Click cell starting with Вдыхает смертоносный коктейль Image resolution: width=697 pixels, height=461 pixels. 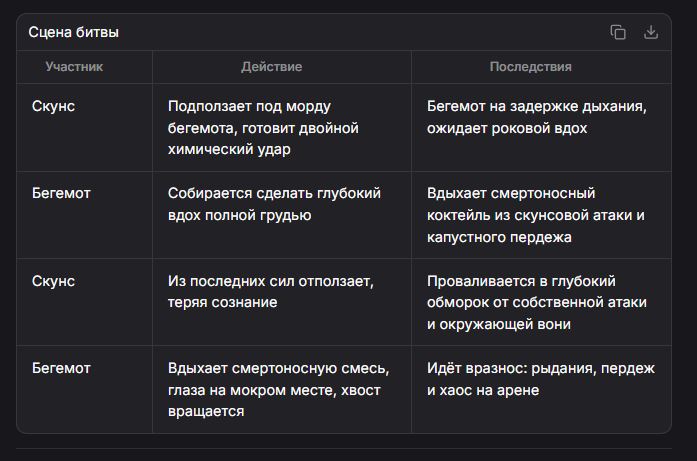tap(541, 215)
